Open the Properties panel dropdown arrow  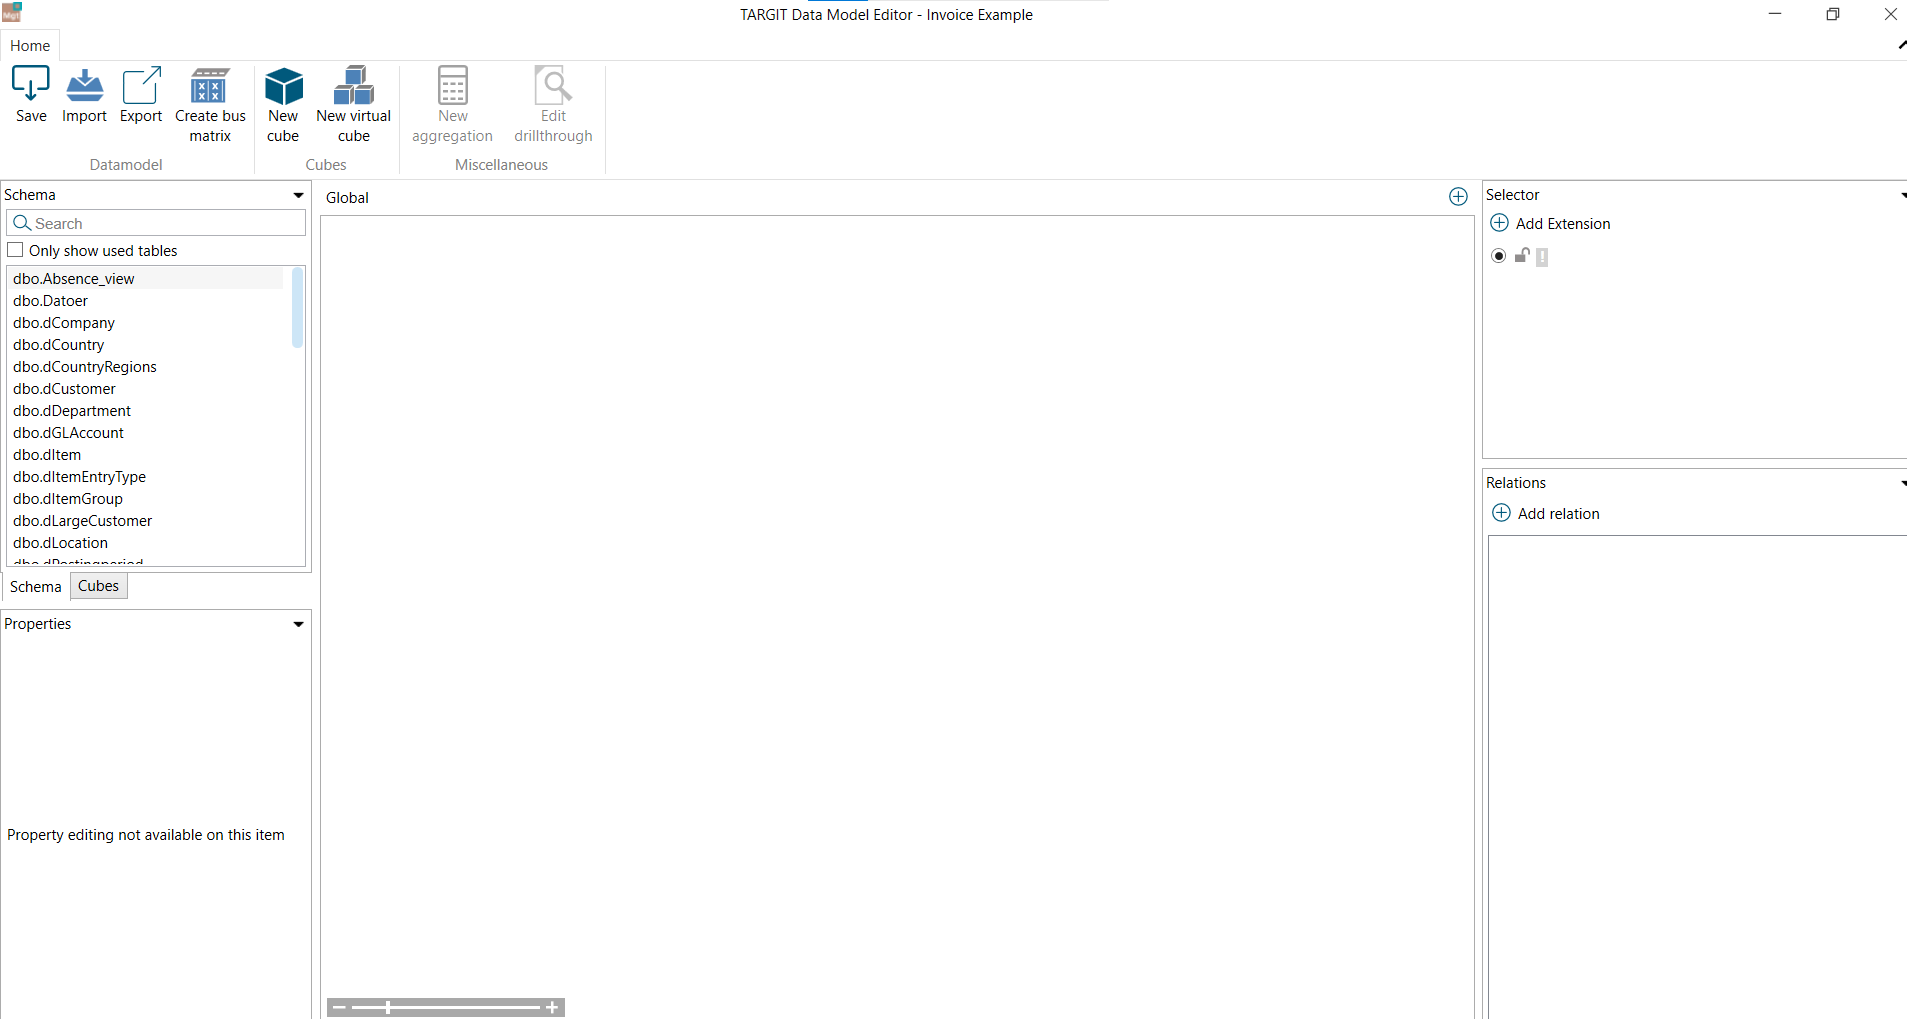pyautogui.click(x=298, y=624)
